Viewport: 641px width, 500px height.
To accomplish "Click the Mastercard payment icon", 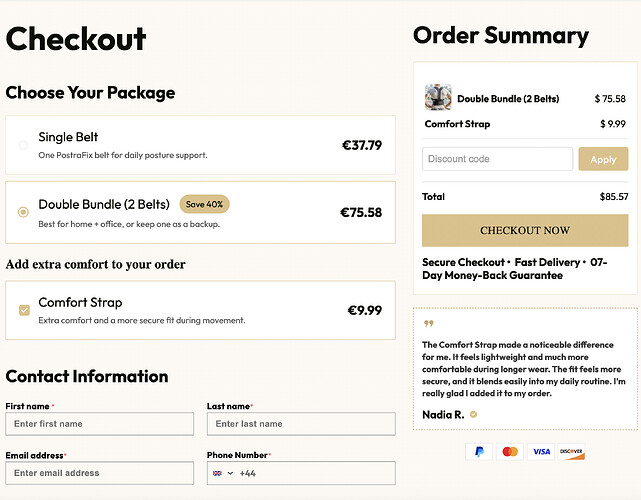I will click(510, 452).
